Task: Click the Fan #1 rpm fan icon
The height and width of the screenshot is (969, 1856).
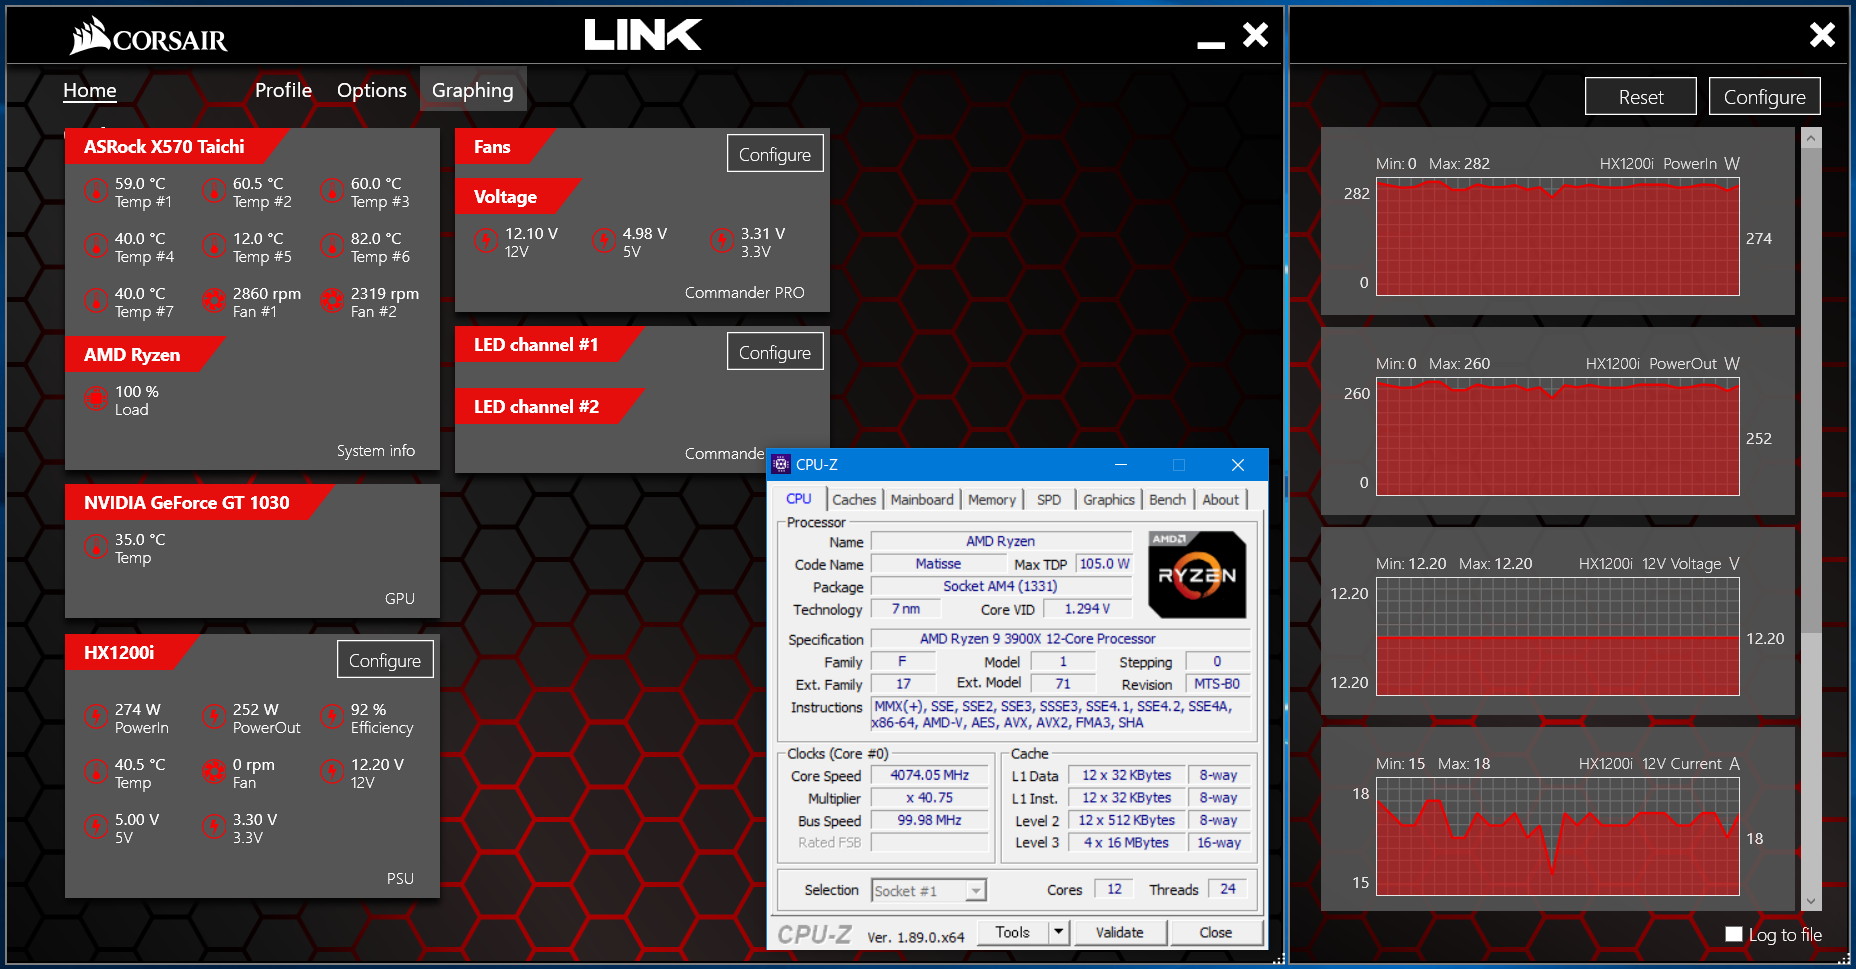Action: point(213,300)
